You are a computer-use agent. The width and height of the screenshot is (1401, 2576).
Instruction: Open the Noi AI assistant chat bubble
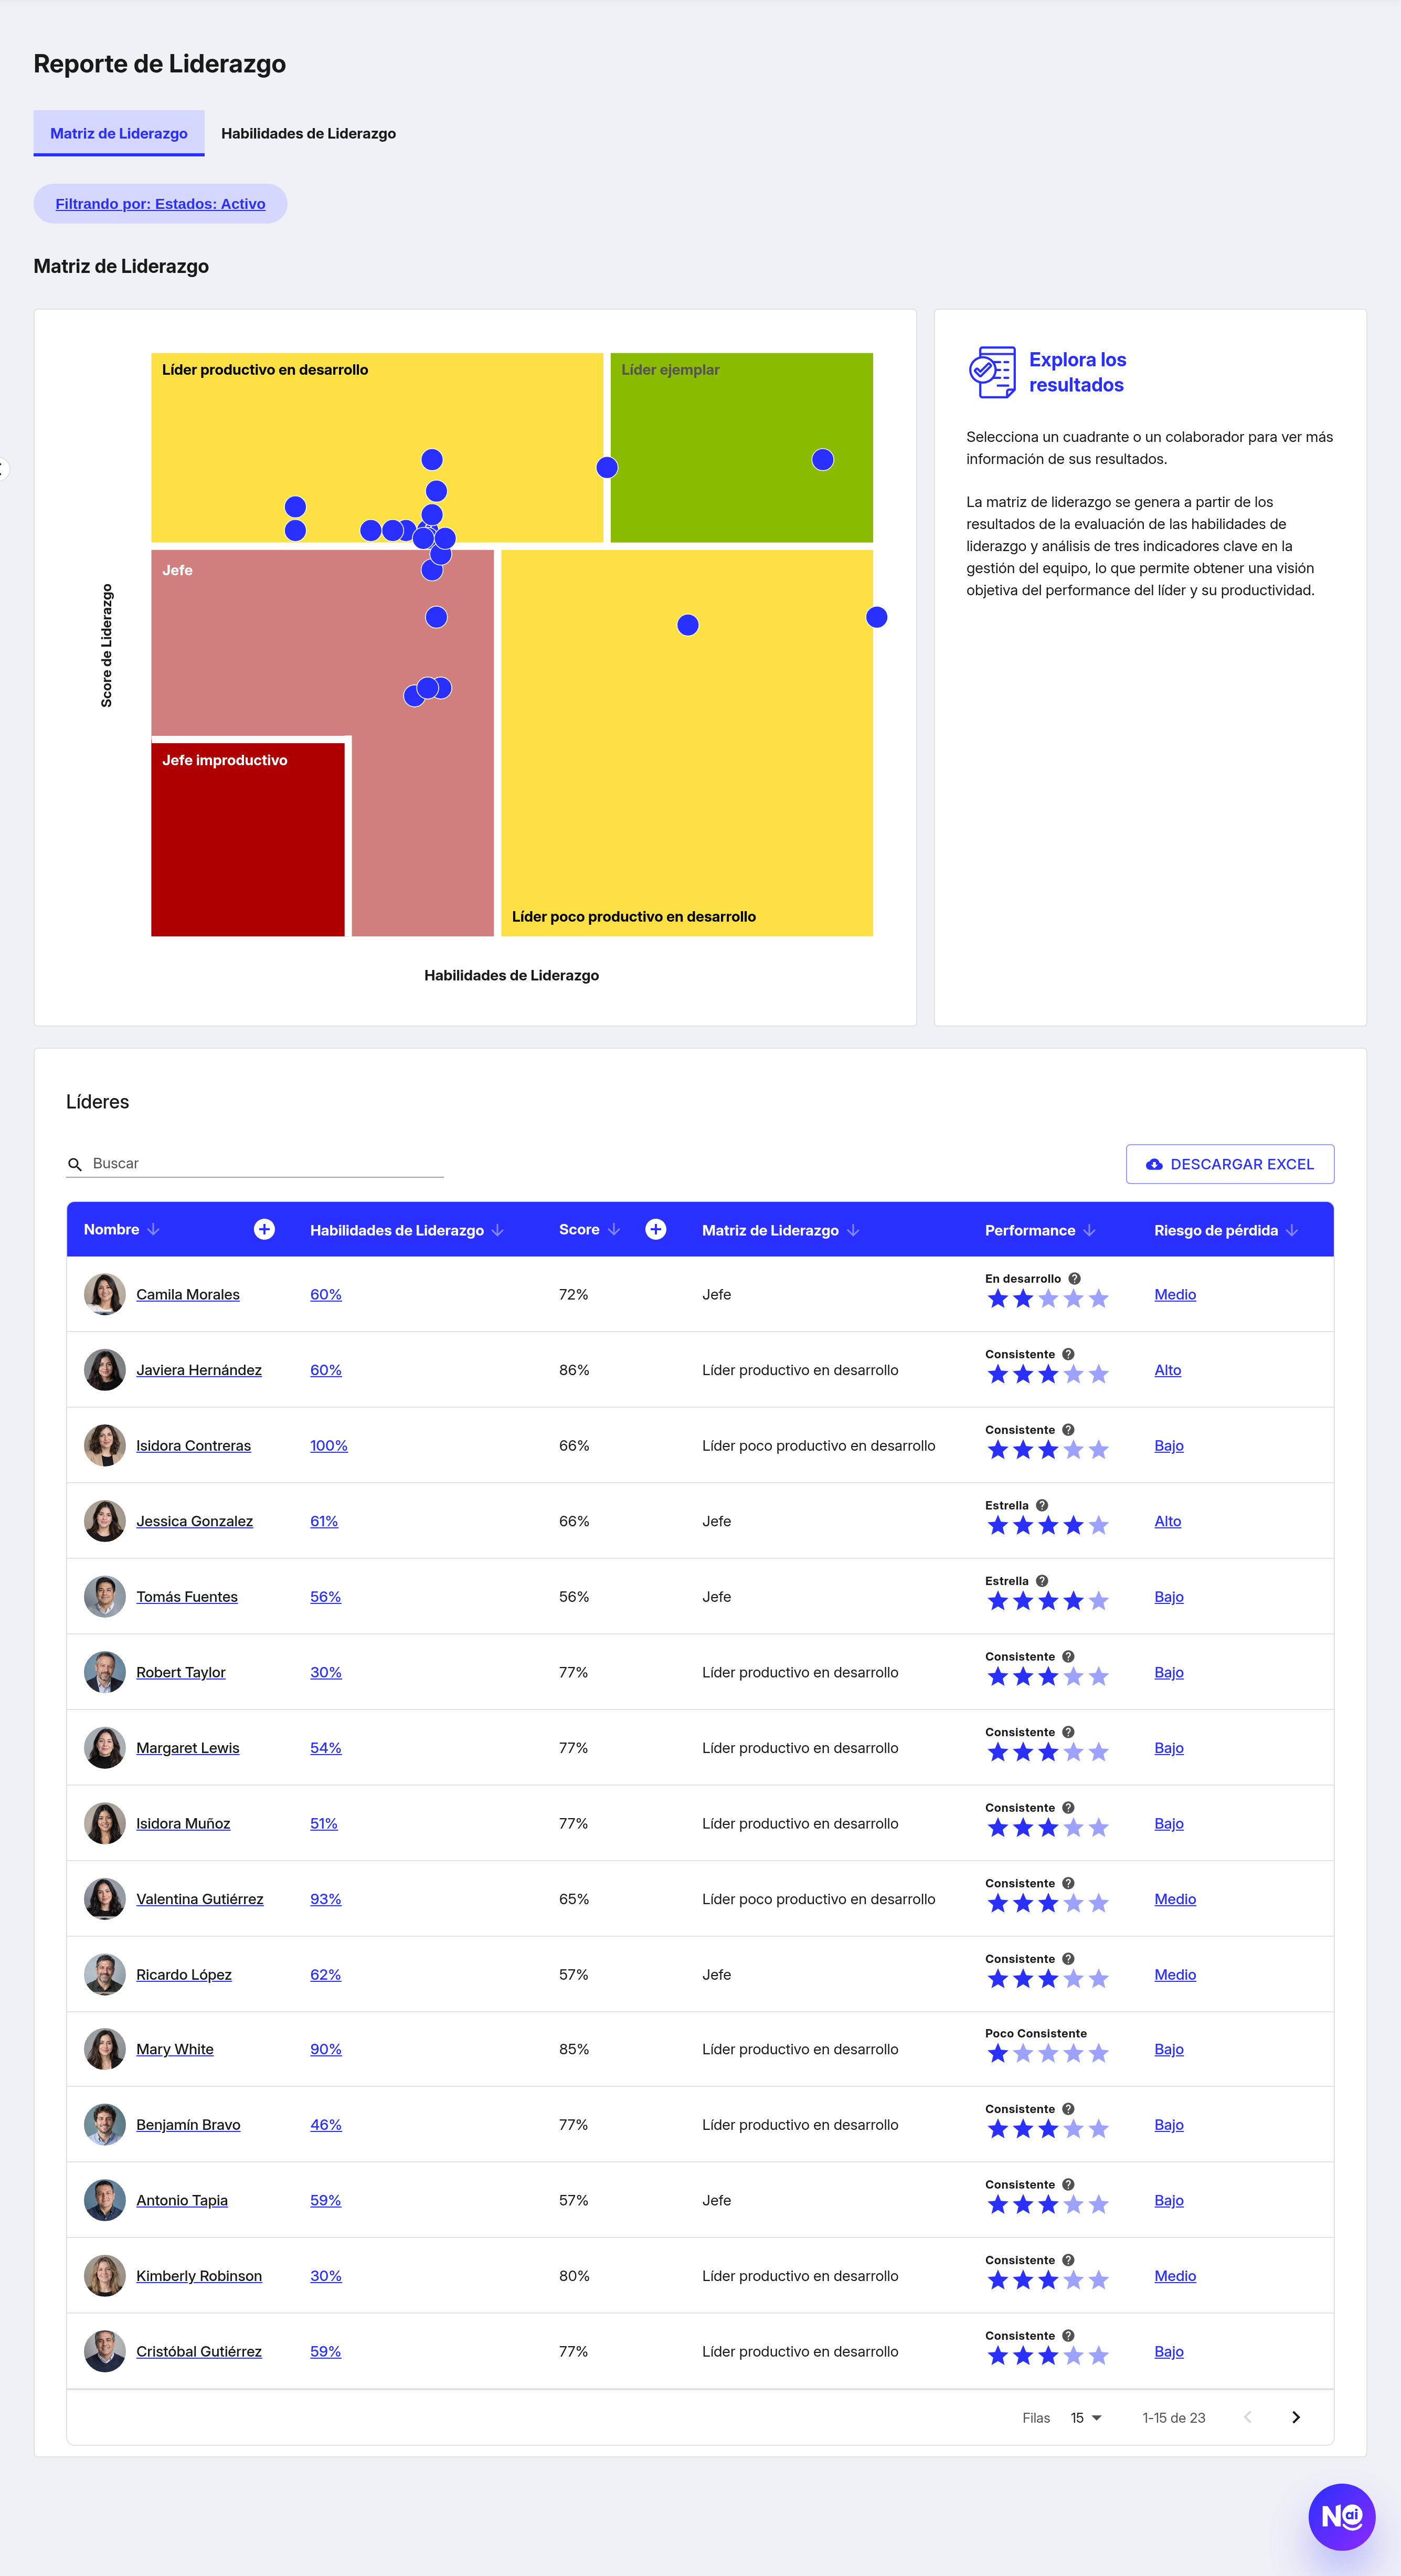(x=1341, y=2516)
